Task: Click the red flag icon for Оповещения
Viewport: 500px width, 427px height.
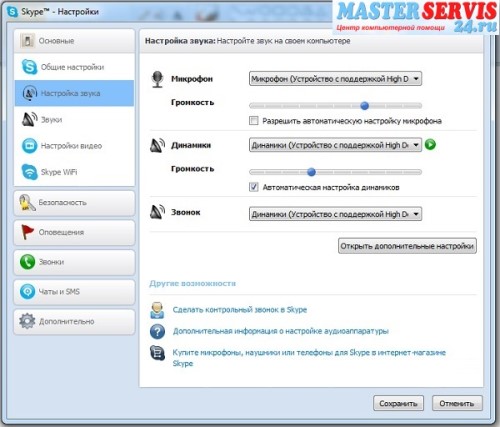Action: click(27, 232)
